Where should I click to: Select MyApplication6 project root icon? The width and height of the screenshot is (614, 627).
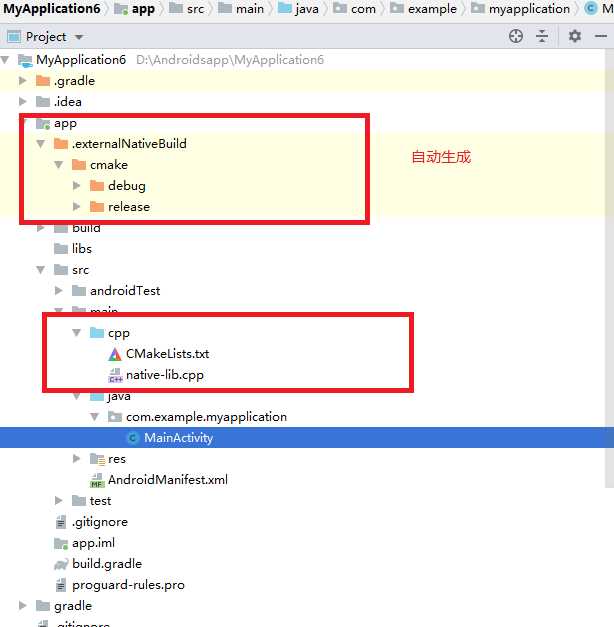[25, 60]
